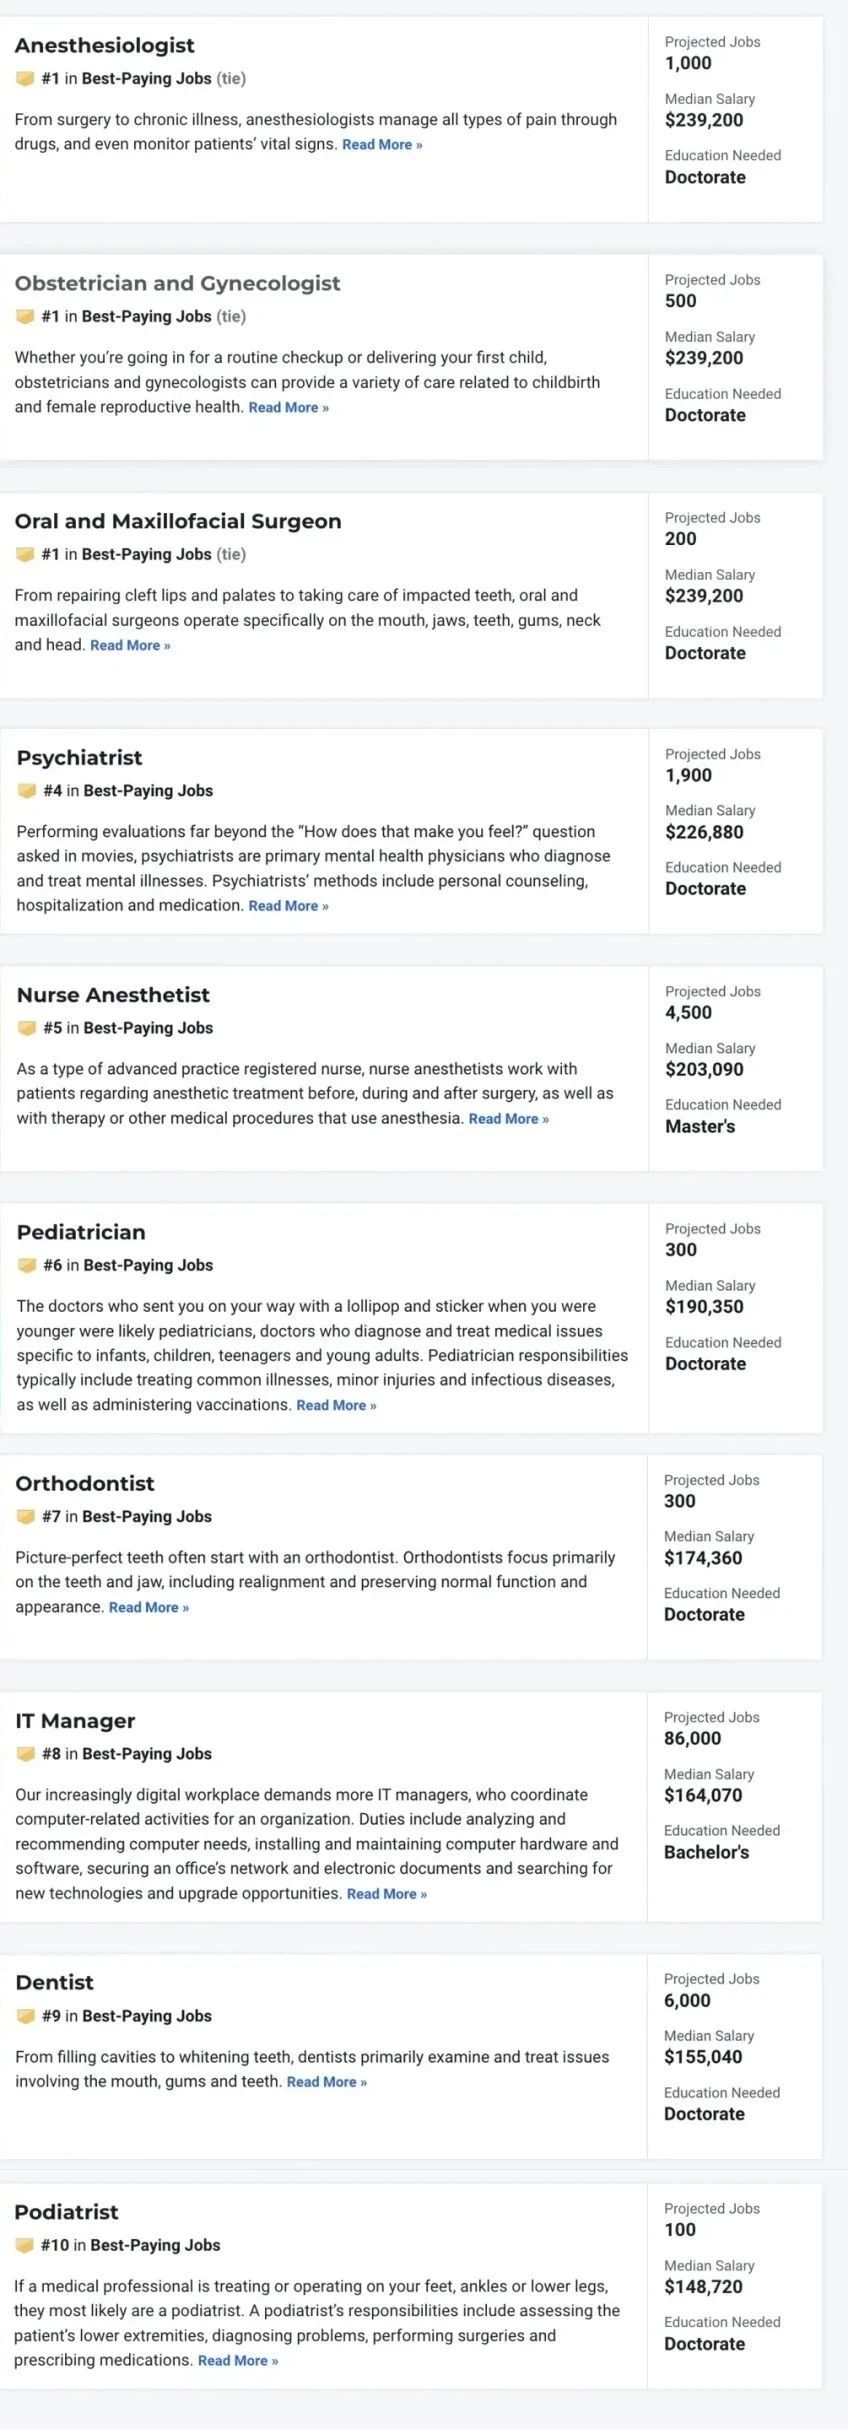The width and height of the screenshot is (848, 2429).
Task: Click the Podiatrist job title
Action: pos(66,2212)
